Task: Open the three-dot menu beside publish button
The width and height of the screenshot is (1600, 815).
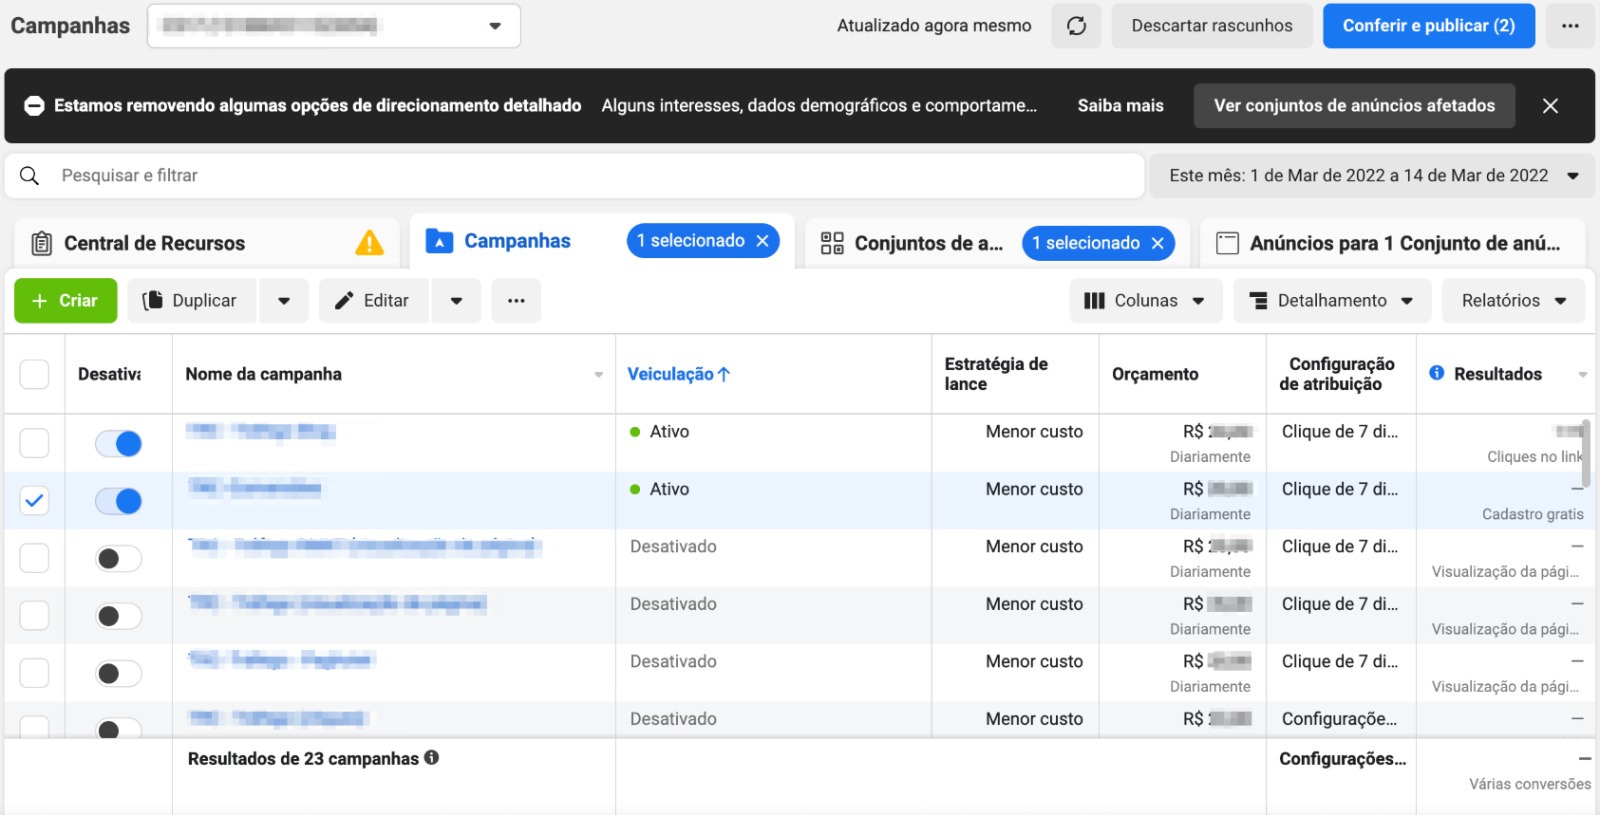Action: (x=1570, y=26)
